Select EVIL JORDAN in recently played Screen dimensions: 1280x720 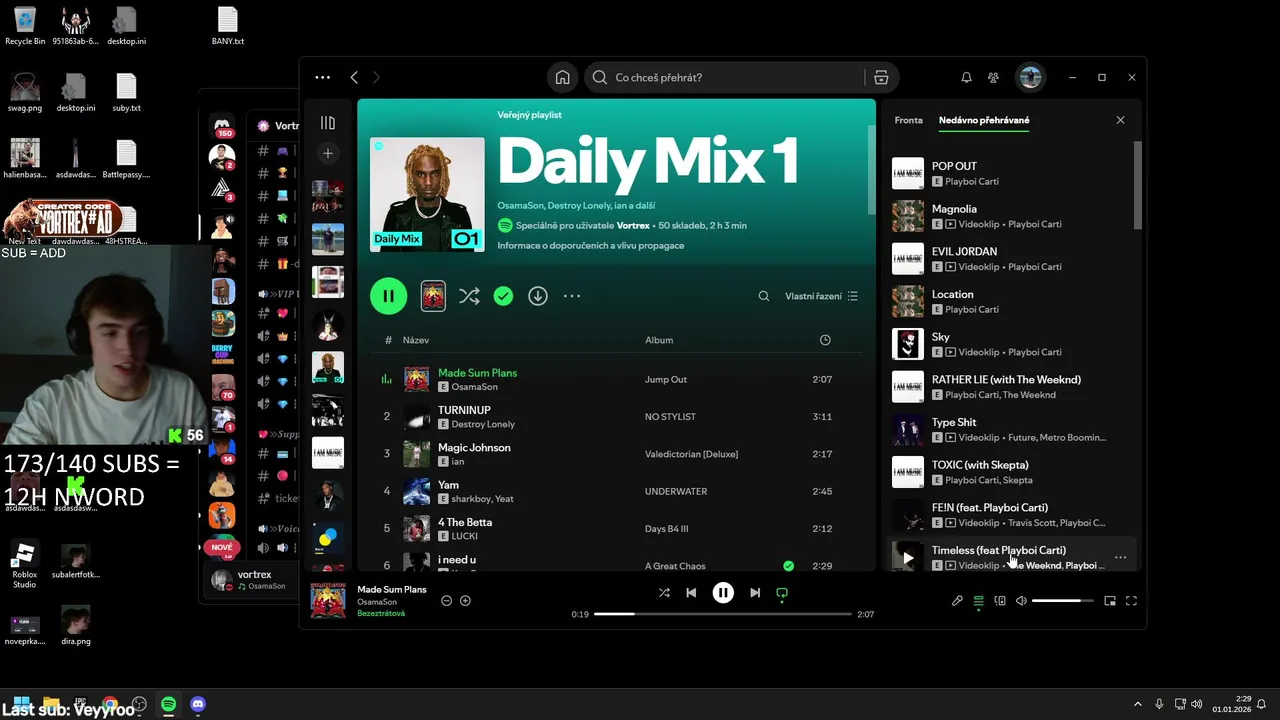click(x=1012, y=258)
